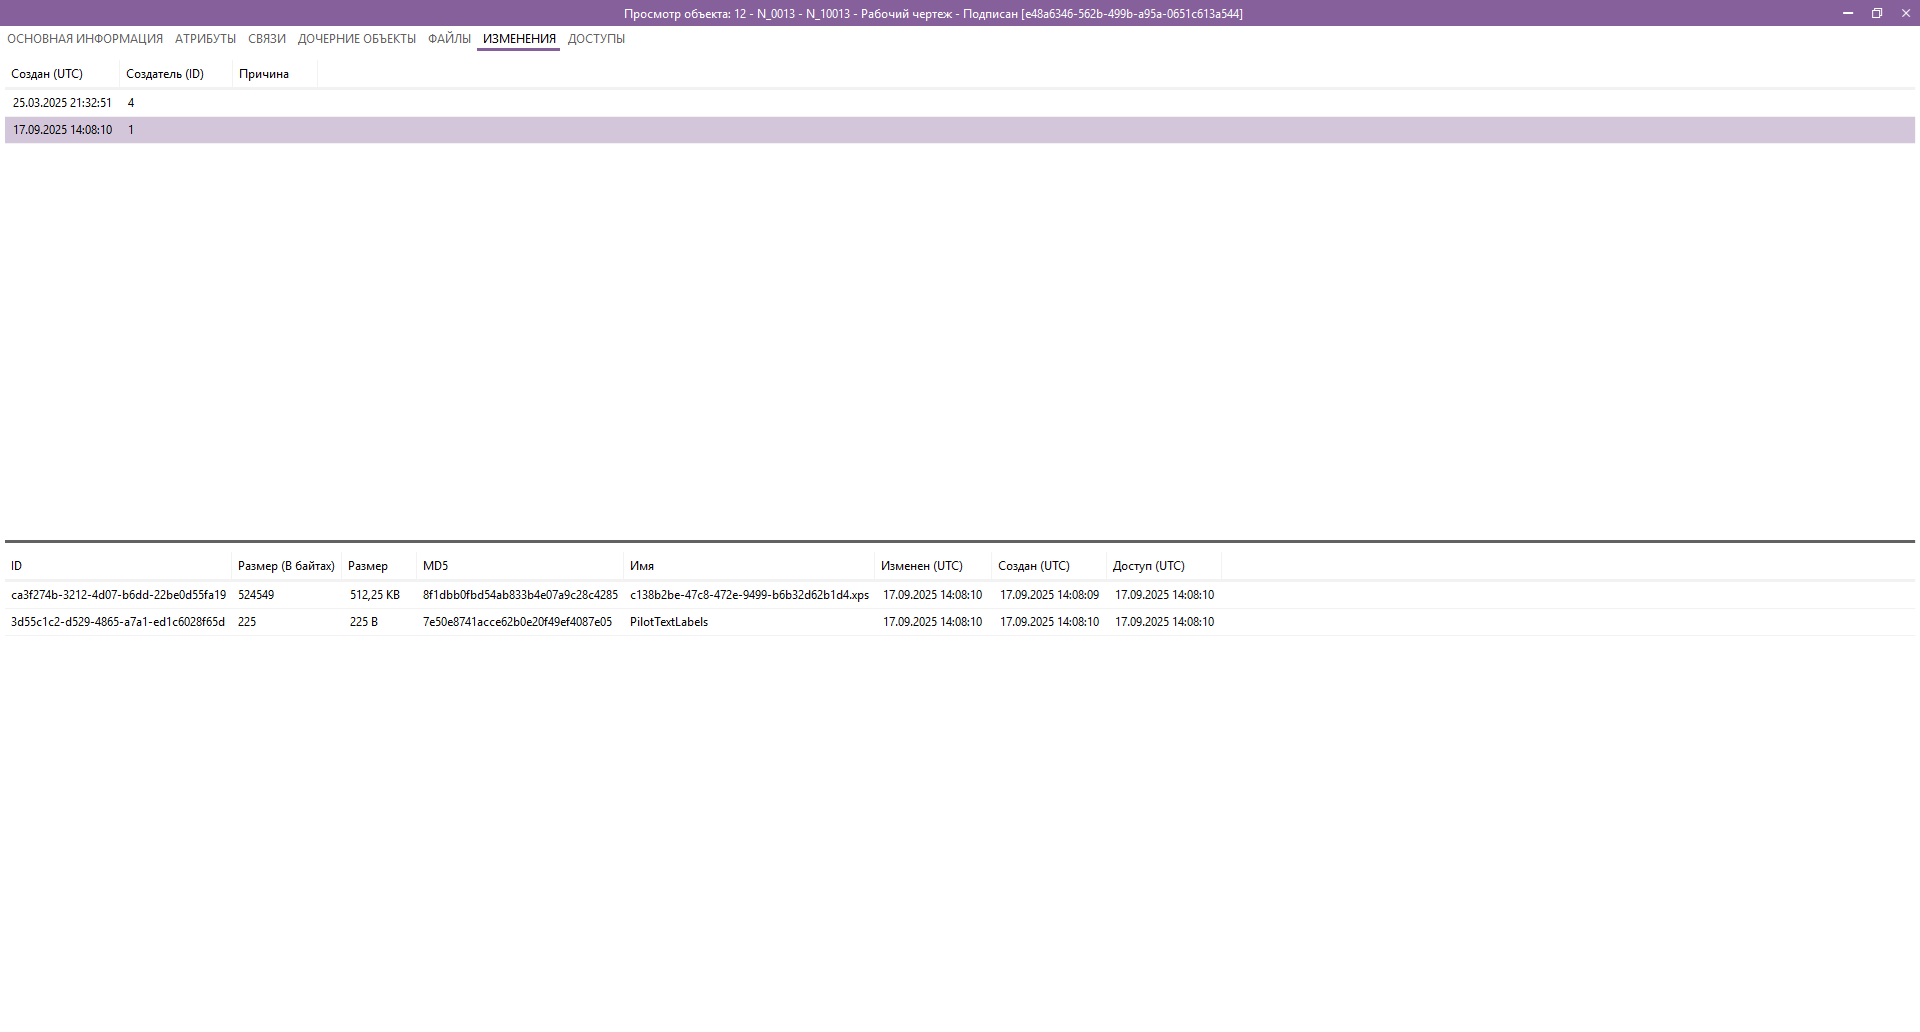Select the СВЯЗИ tab
The width and height of the screenshot is (1920, 1032).
pos(265,38)
